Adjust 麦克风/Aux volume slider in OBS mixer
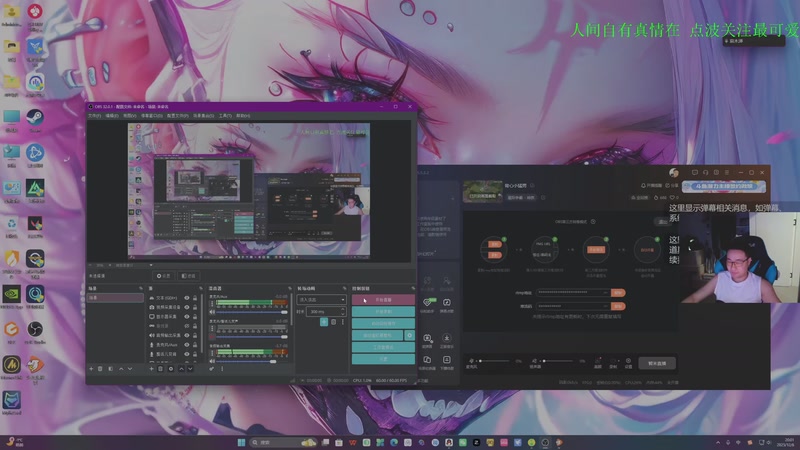Viewport: 800px width, 450px height. 252,312
